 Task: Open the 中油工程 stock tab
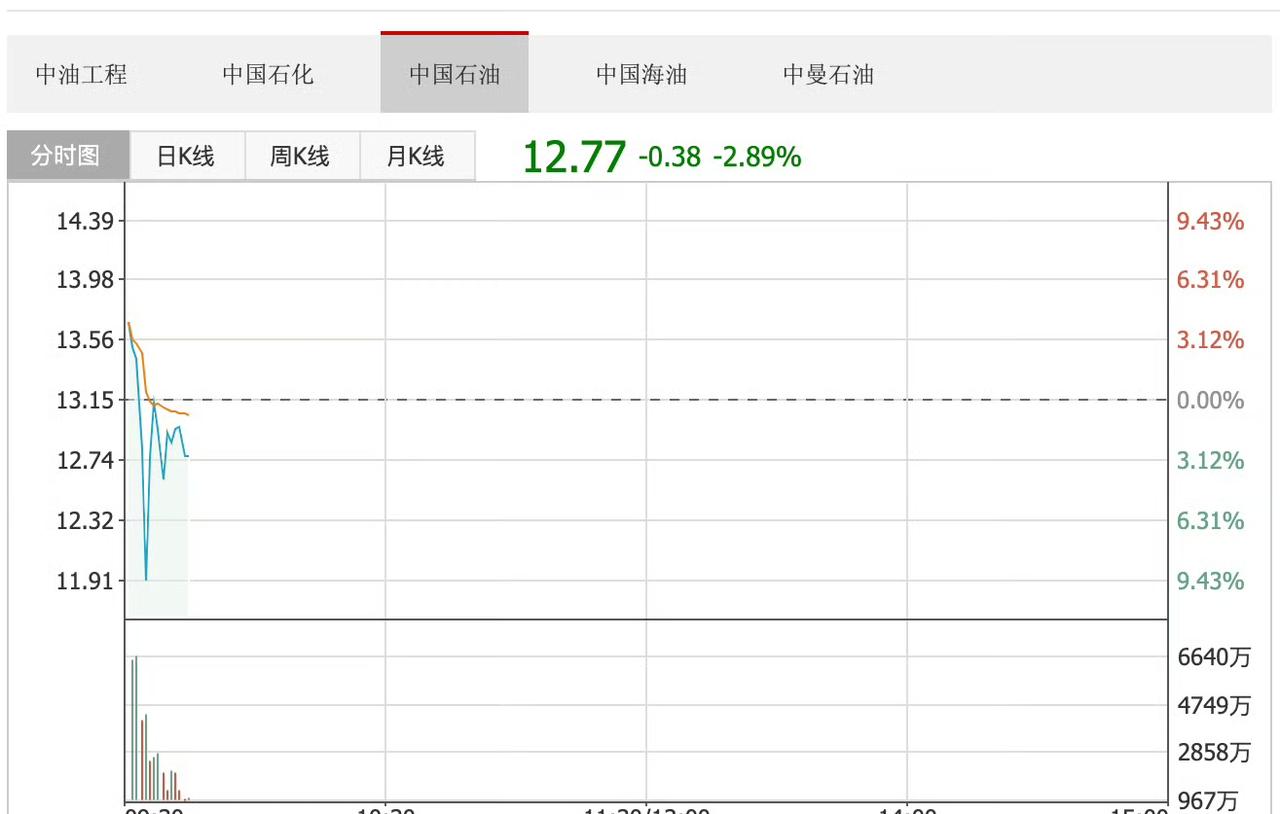coord(81,75)
